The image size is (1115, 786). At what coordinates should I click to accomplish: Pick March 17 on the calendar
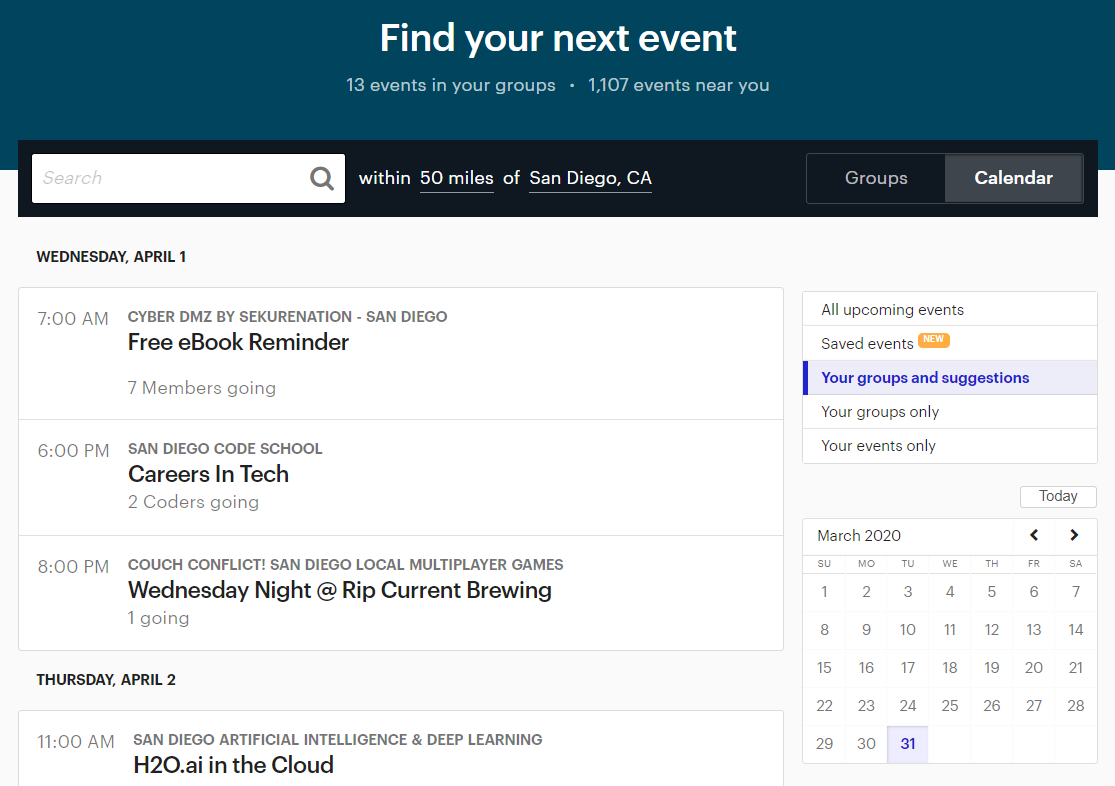pyautogui.click(x=907, y=668)
